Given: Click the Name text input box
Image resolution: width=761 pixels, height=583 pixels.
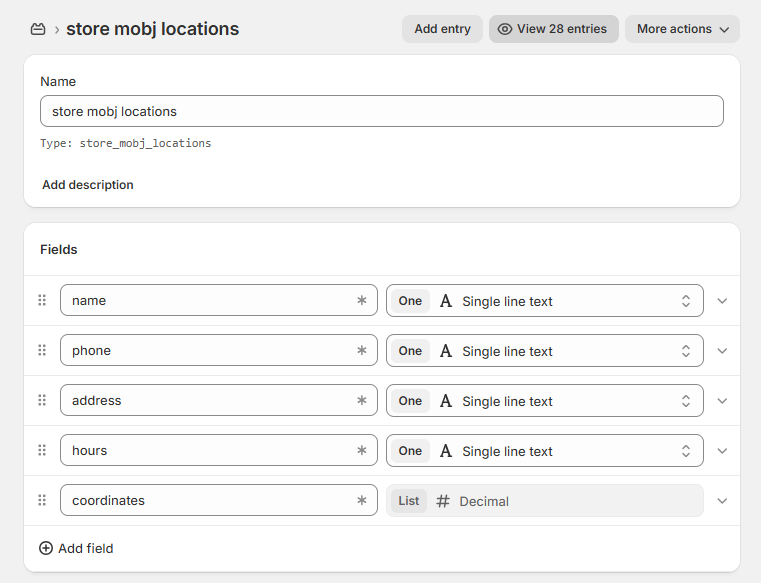Looking at the screenshot, I should point(381,111).
